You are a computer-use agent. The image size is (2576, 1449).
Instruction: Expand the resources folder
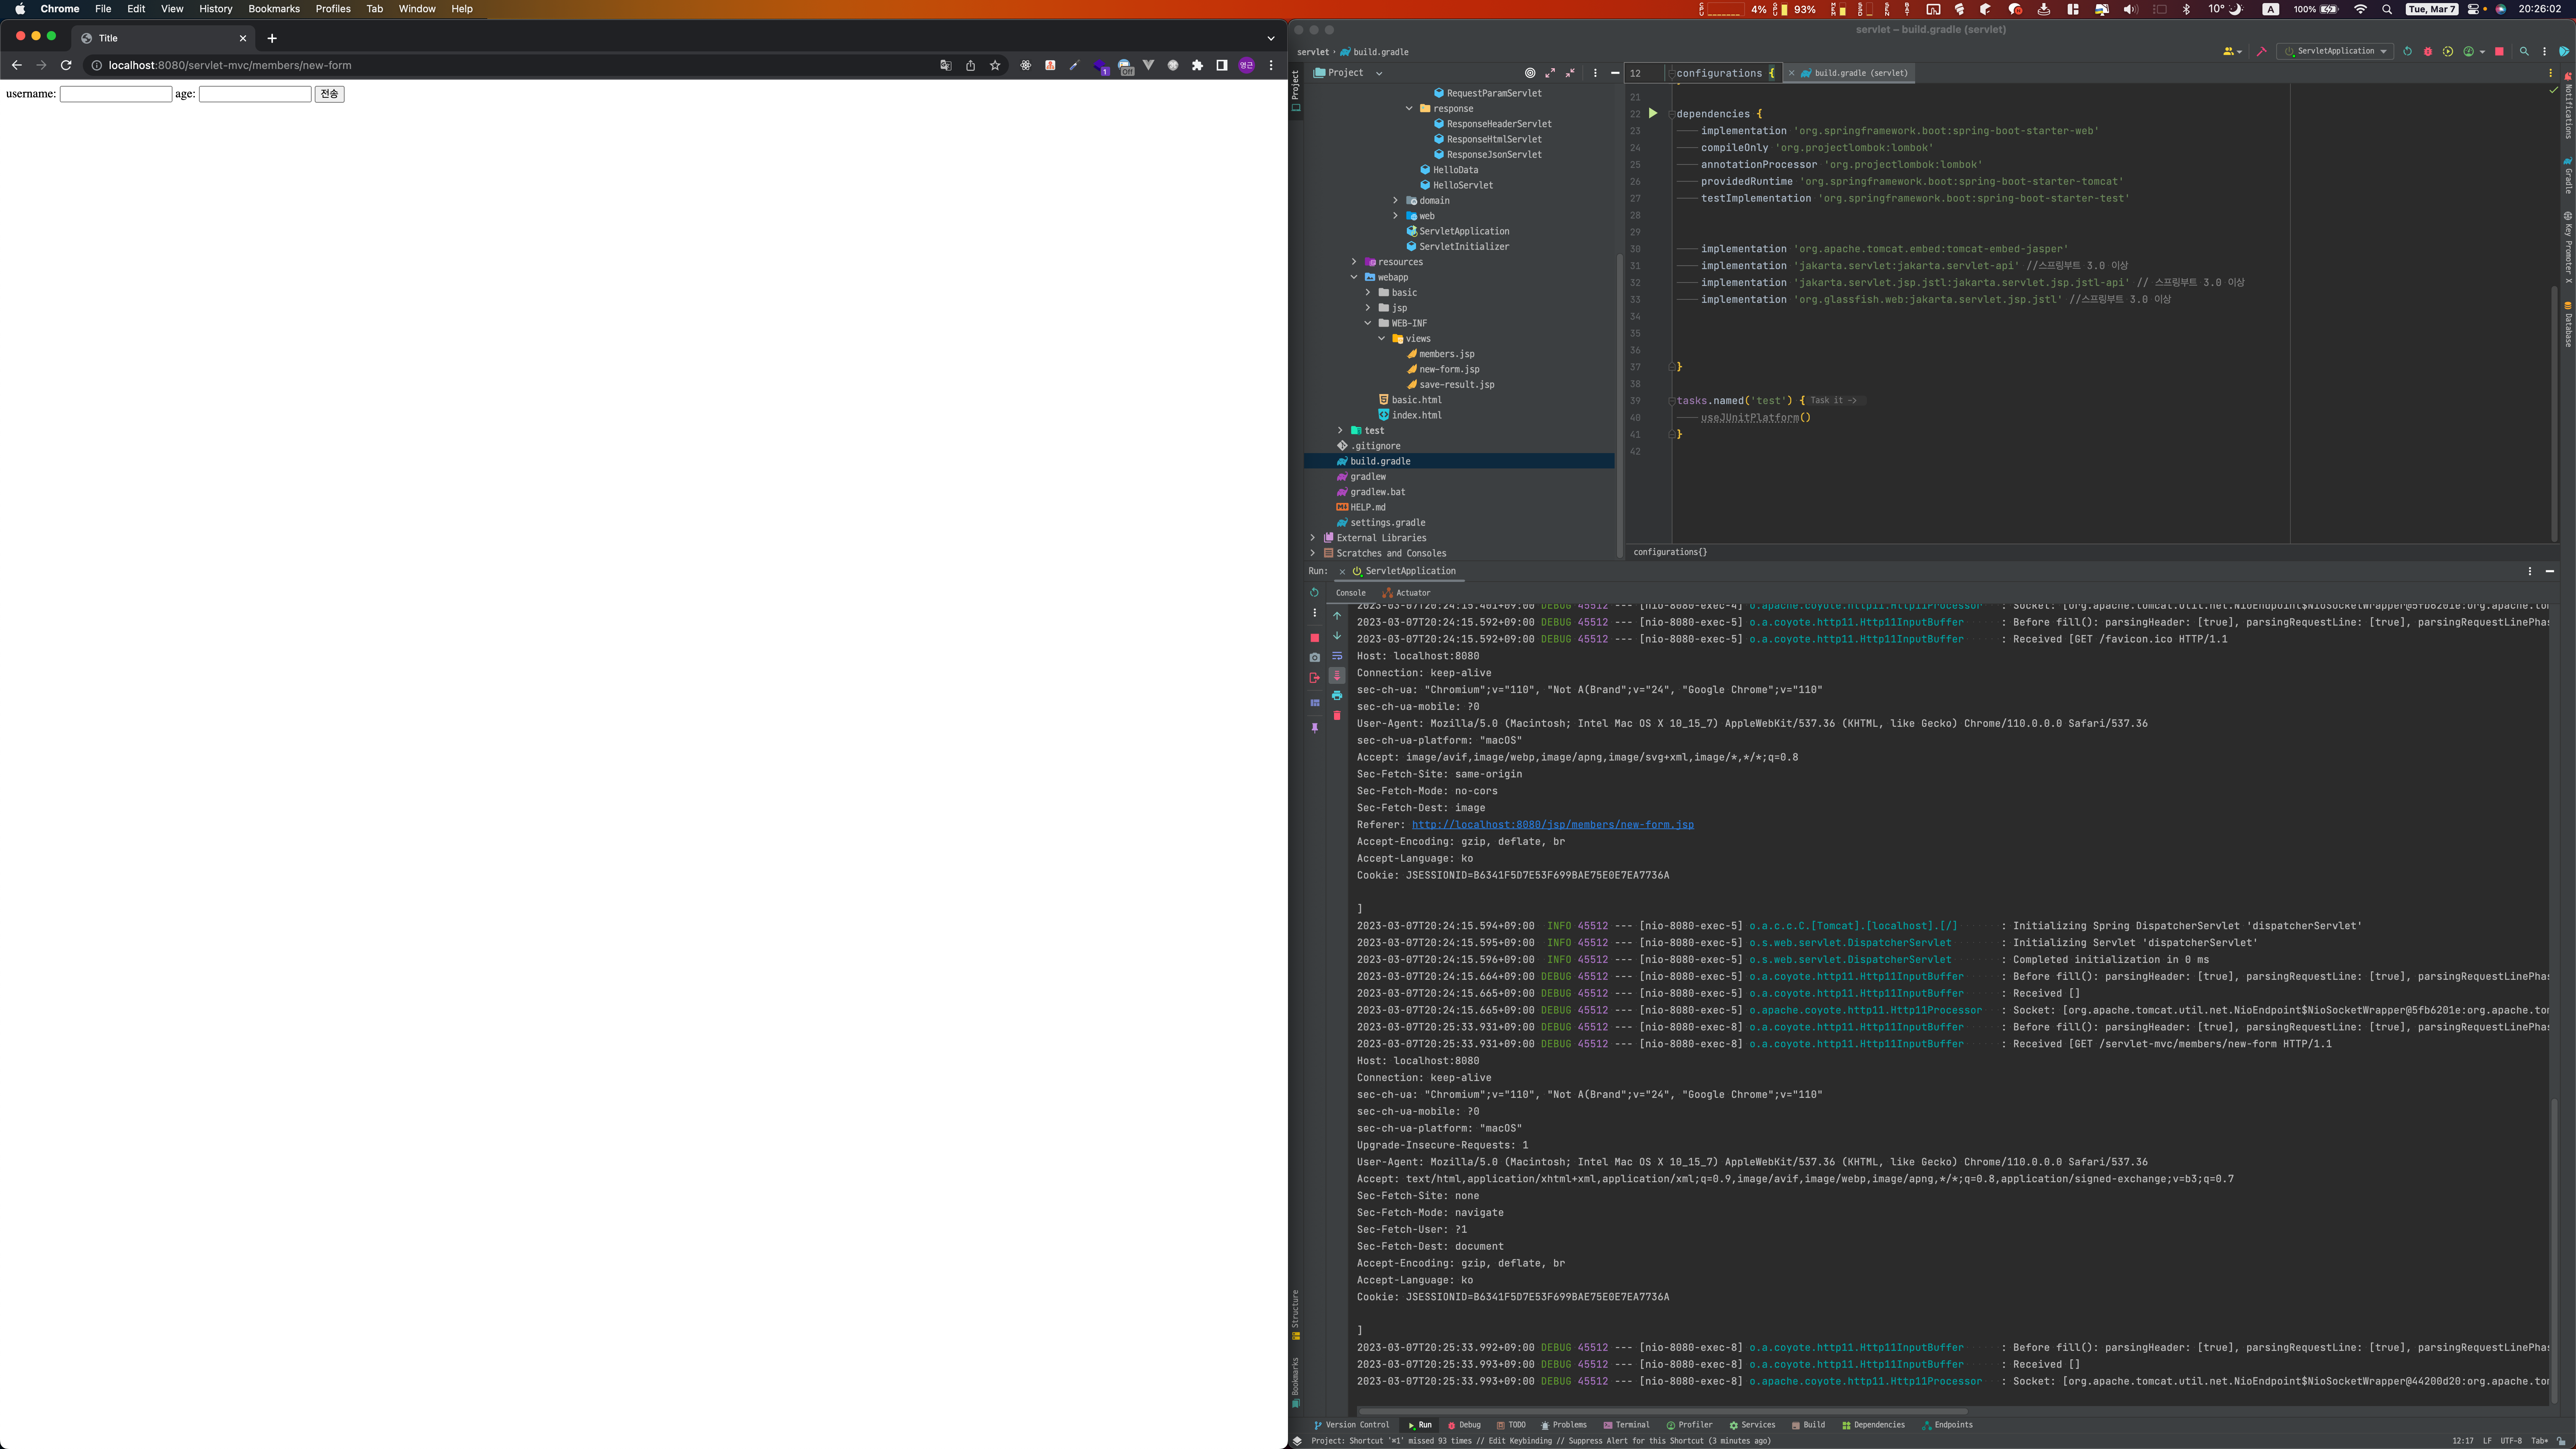coord(1354,262)
